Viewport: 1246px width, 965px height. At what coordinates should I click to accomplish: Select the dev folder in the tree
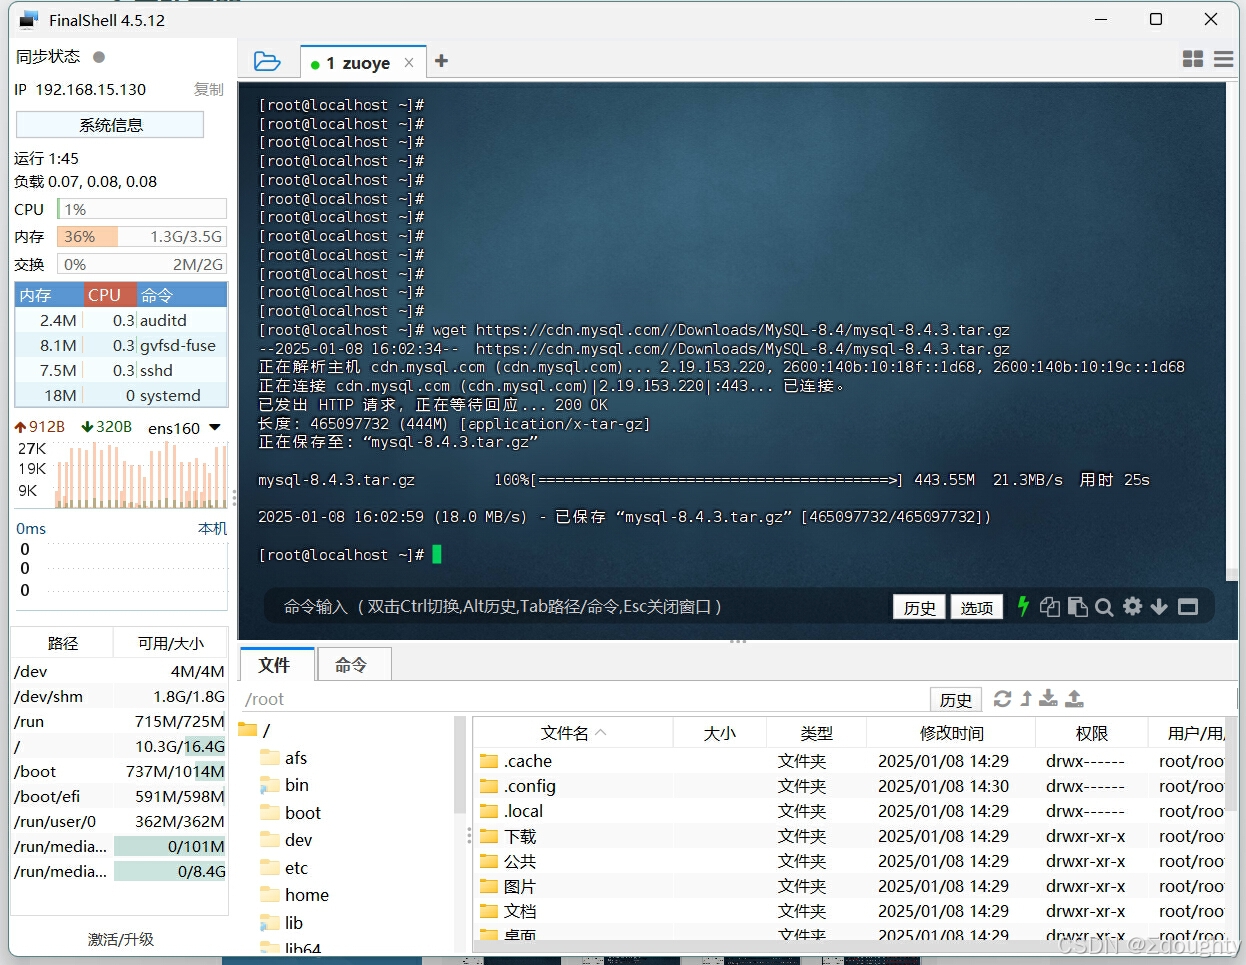pyautogui.click(x=287, y=840)
